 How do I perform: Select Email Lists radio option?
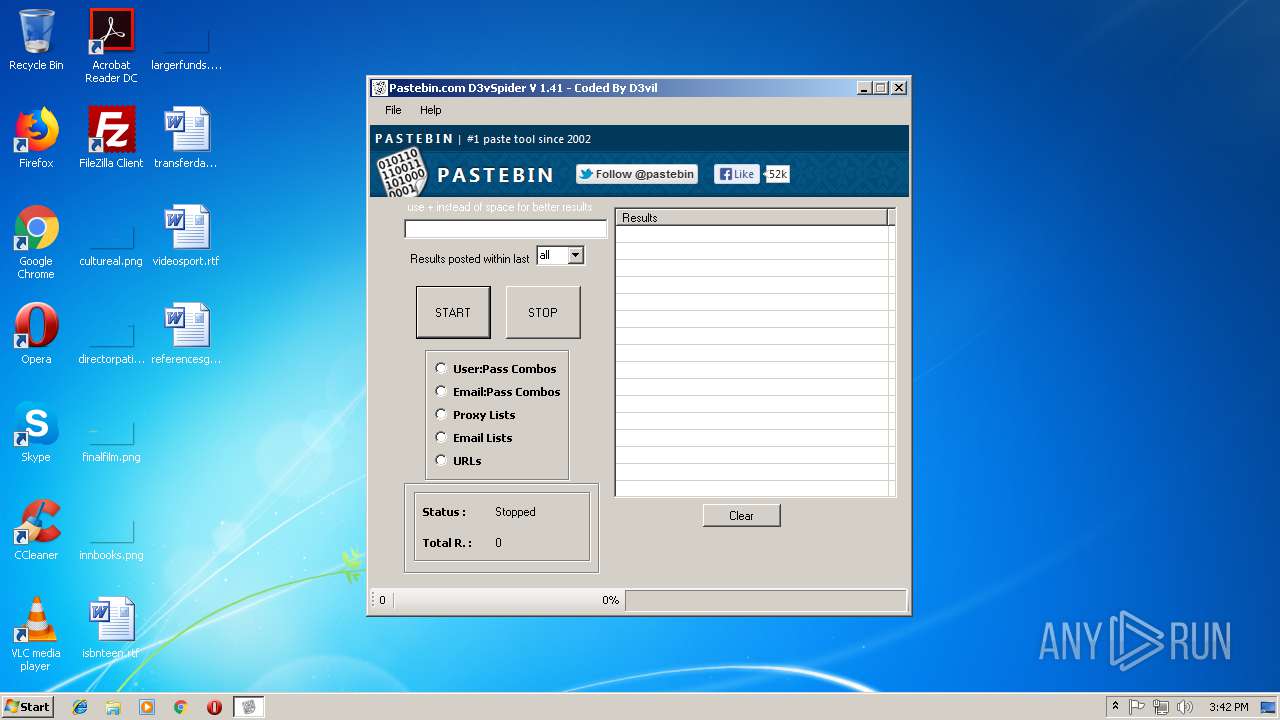(474, 438)
